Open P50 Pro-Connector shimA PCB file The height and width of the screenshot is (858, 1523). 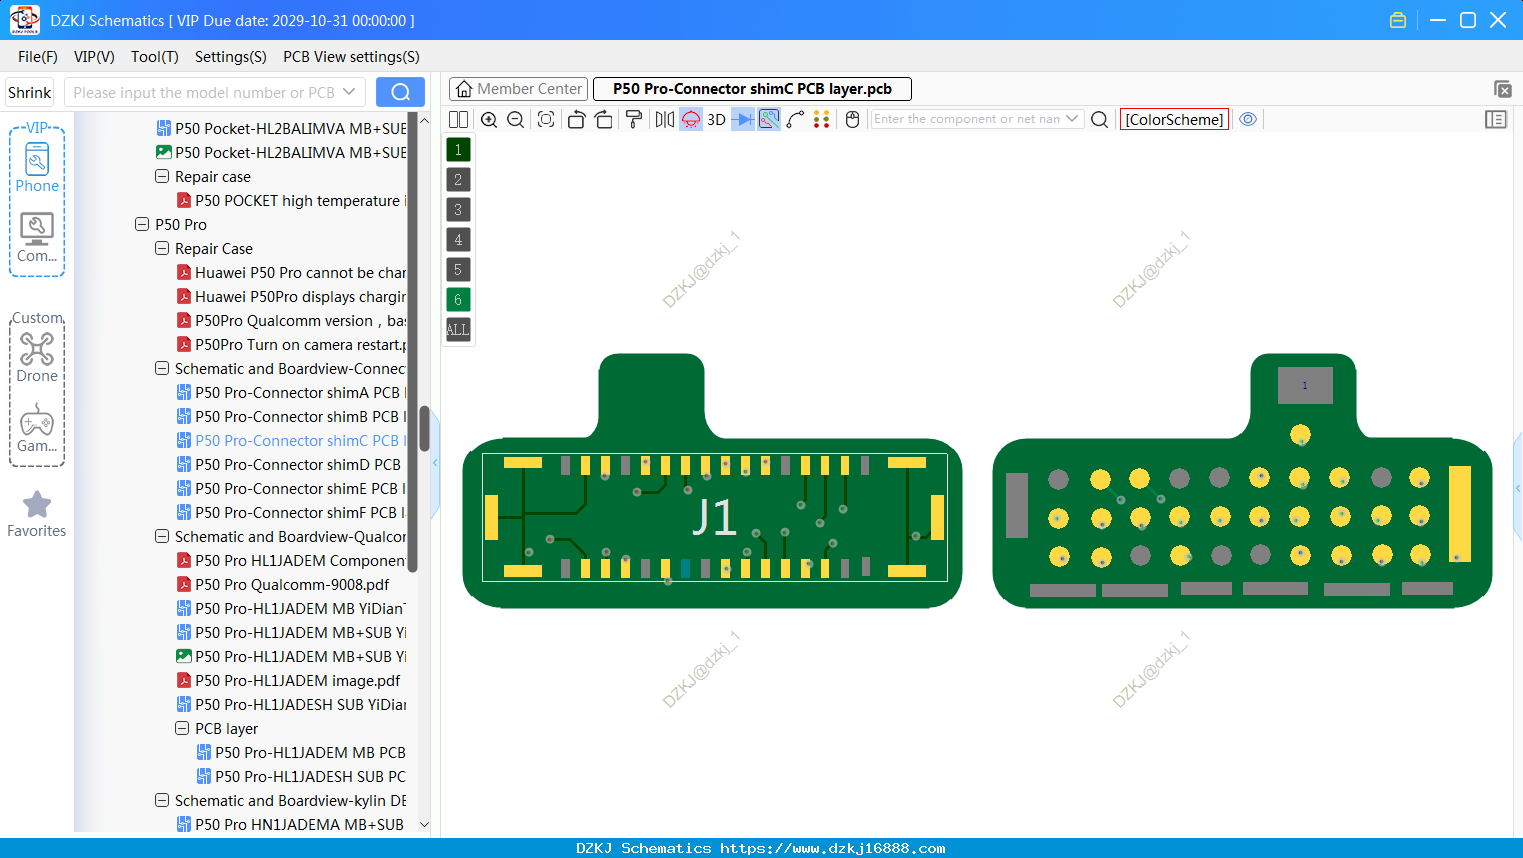(290, 392)
